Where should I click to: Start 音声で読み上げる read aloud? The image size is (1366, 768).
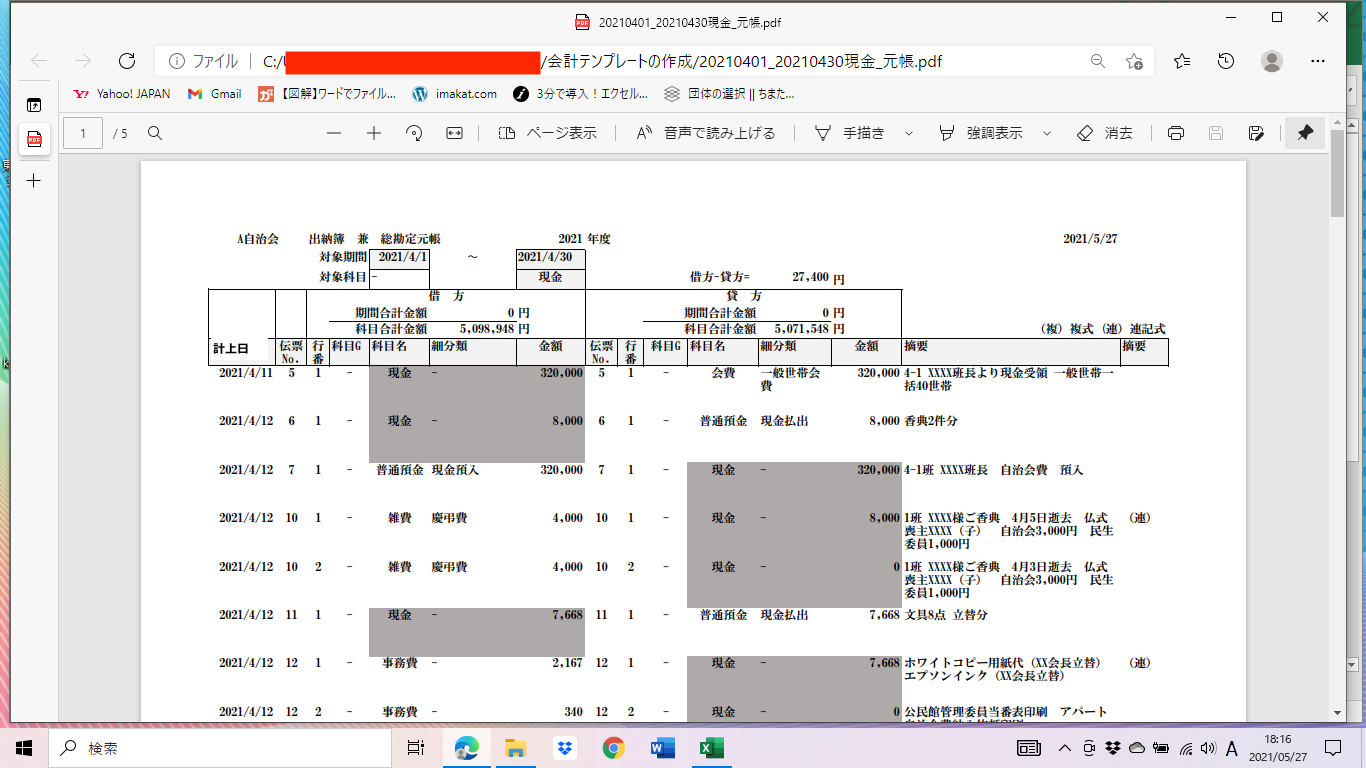(x=706, y=133)
